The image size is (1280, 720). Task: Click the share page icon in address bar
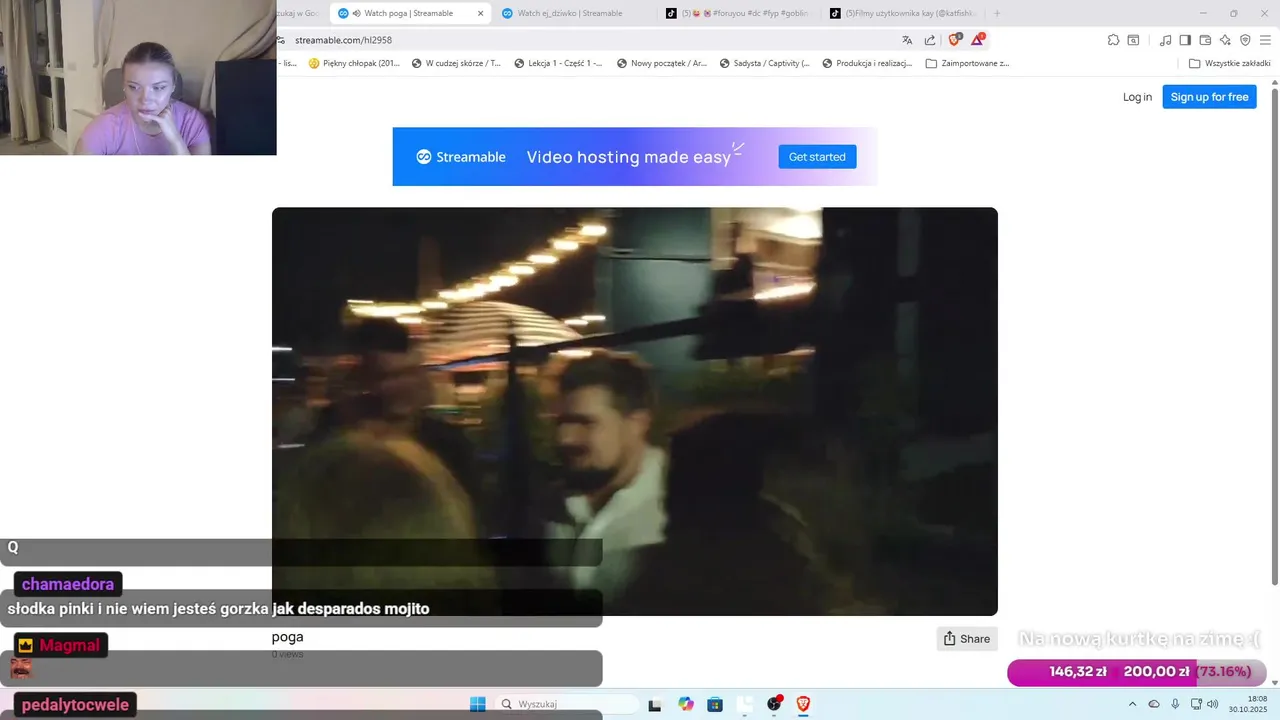point(930,40)
